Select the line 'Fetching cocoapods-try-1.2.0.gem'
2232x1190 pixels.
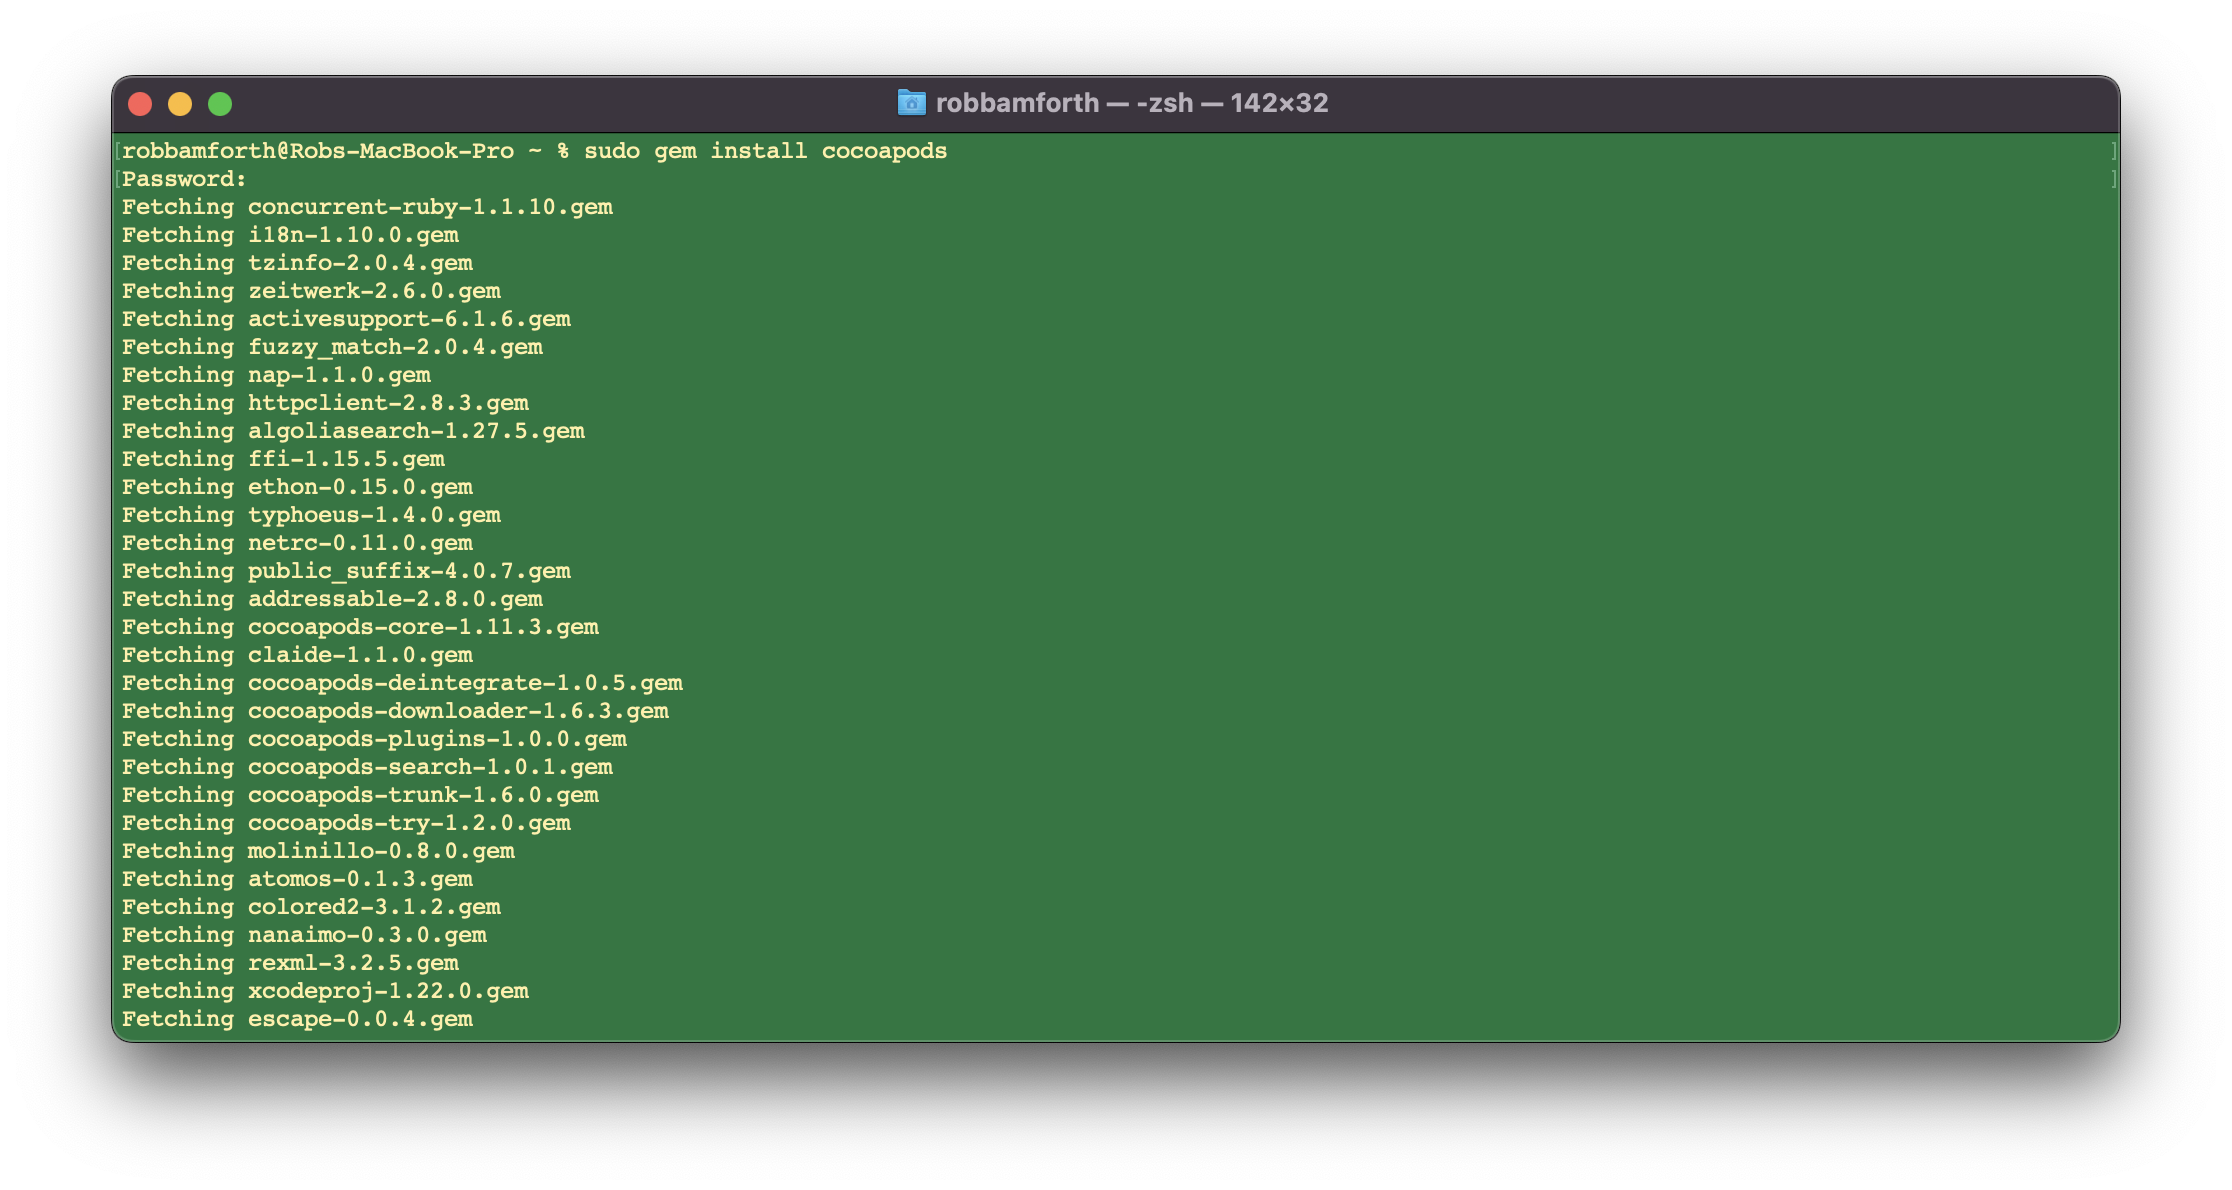[346, 823]
